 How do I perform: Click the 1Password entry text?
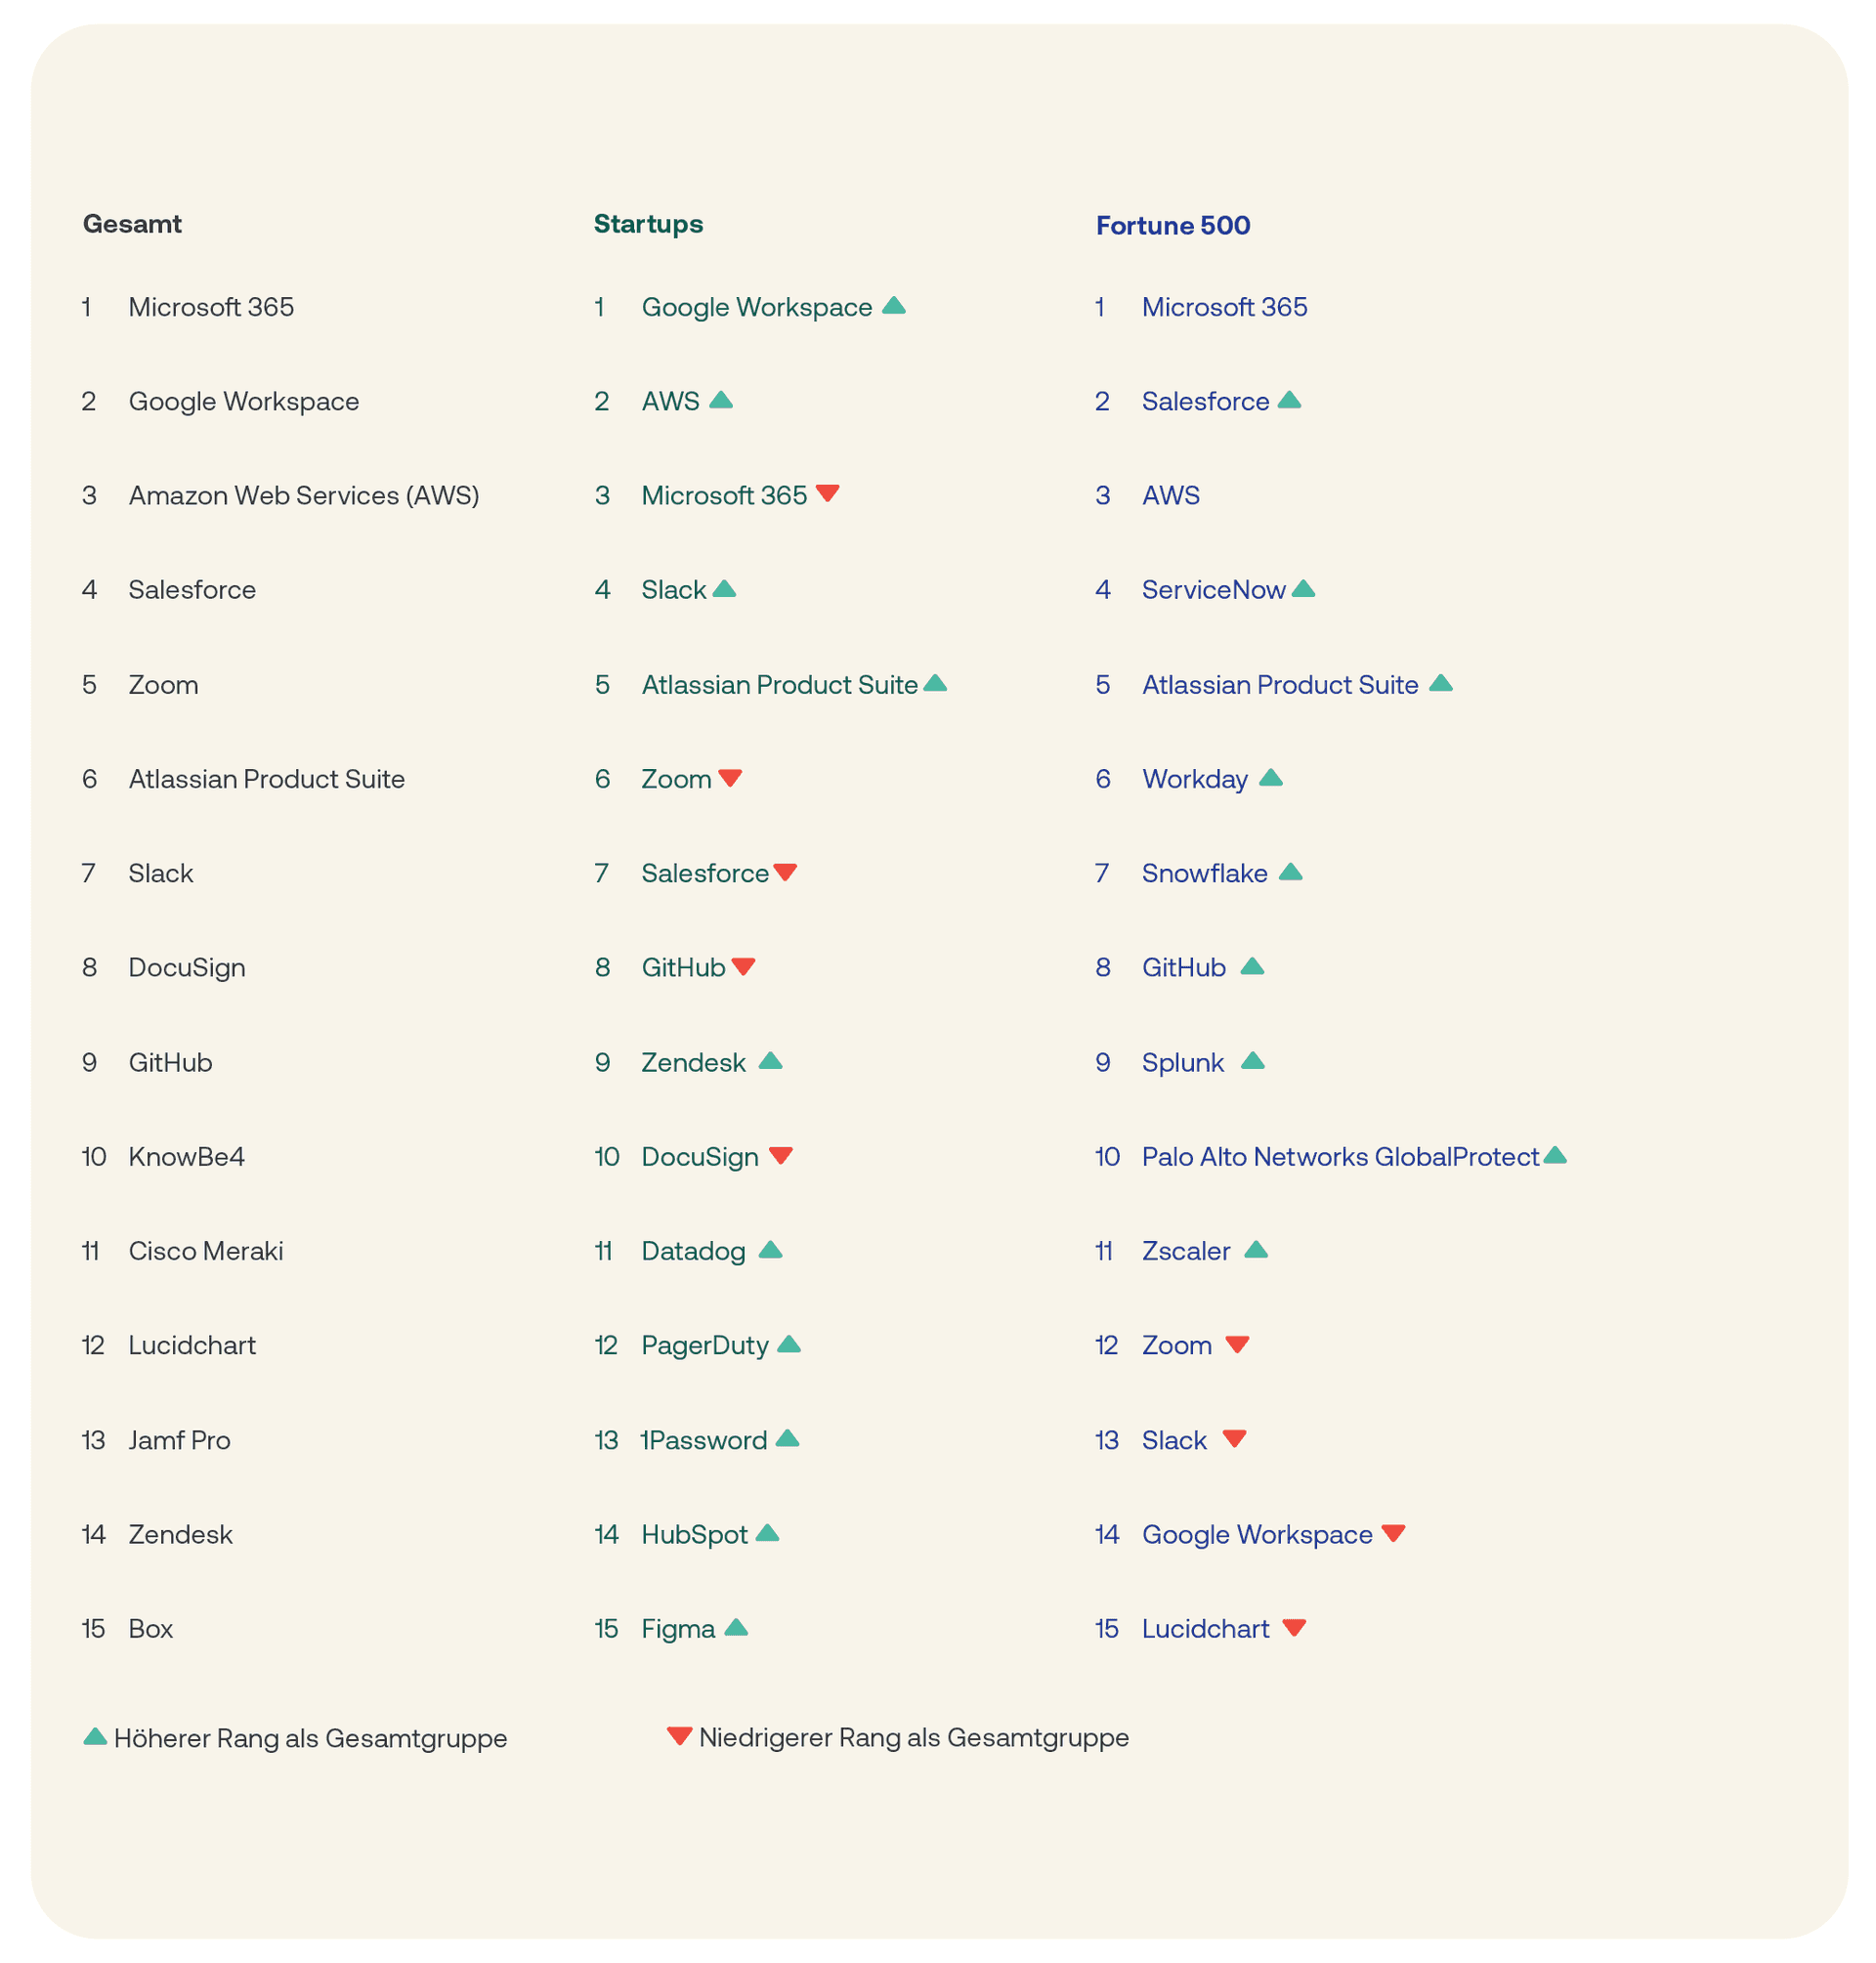704,1440
